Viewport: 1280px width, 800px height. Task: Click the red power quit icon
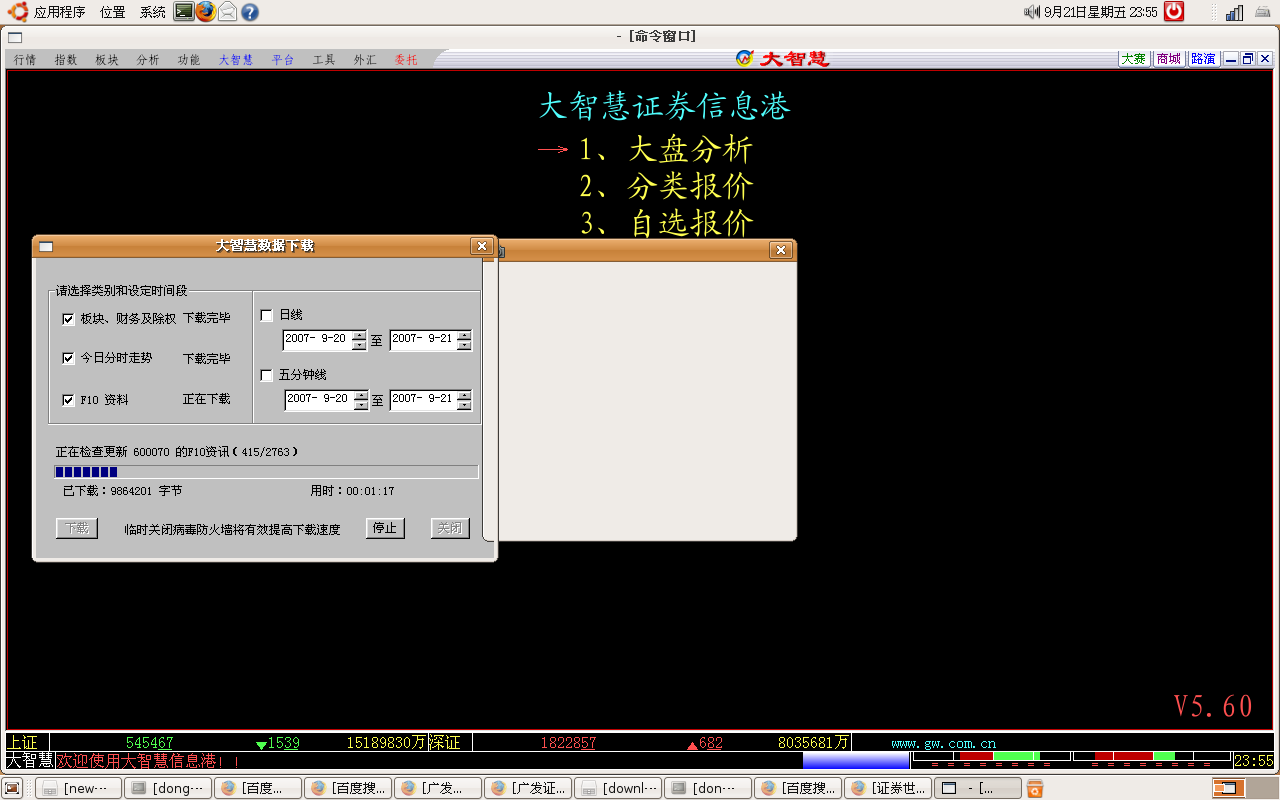(x=1174, y=12)
